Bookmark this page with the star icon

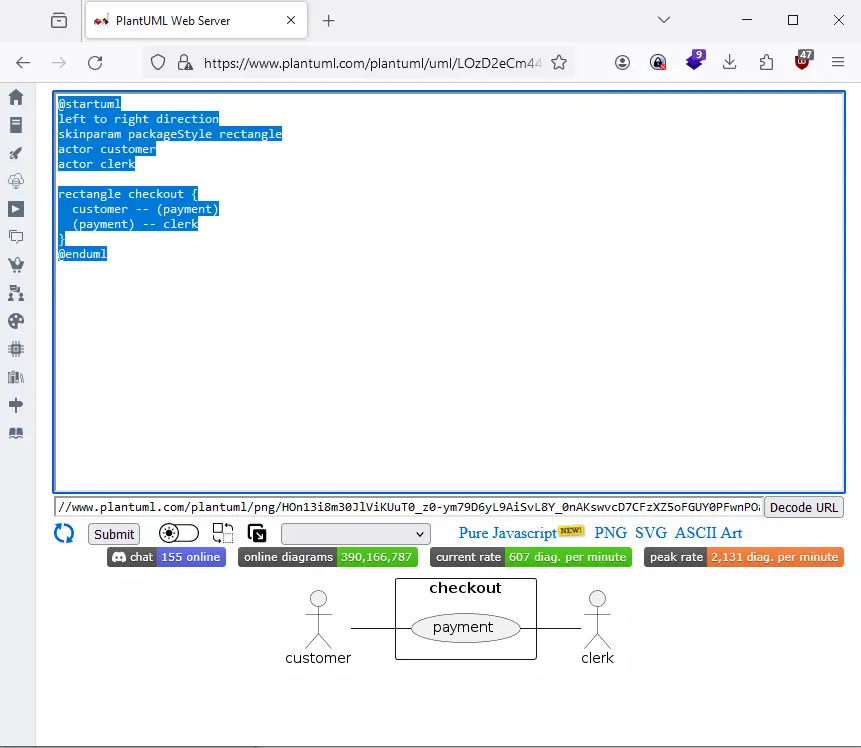coord(559,63)
